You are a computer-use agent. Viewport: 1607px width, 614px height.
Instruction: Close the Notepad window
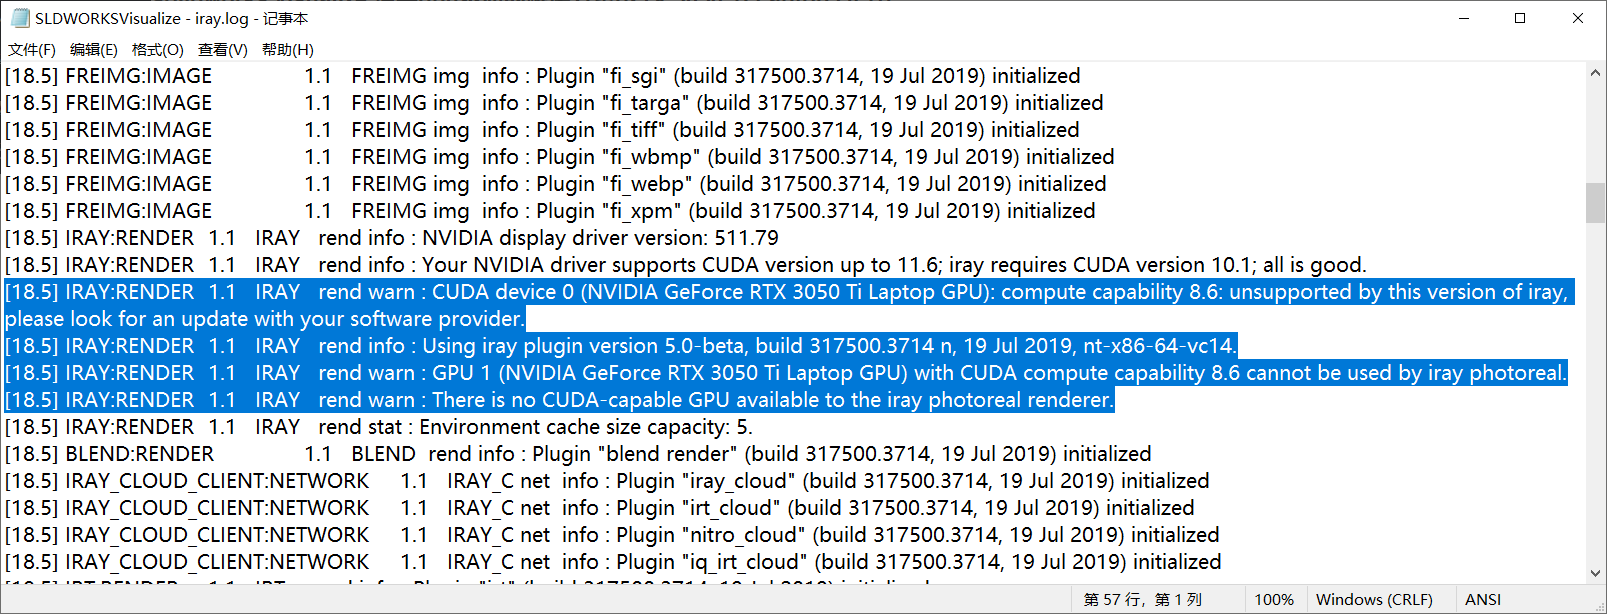click(1578, 18)
